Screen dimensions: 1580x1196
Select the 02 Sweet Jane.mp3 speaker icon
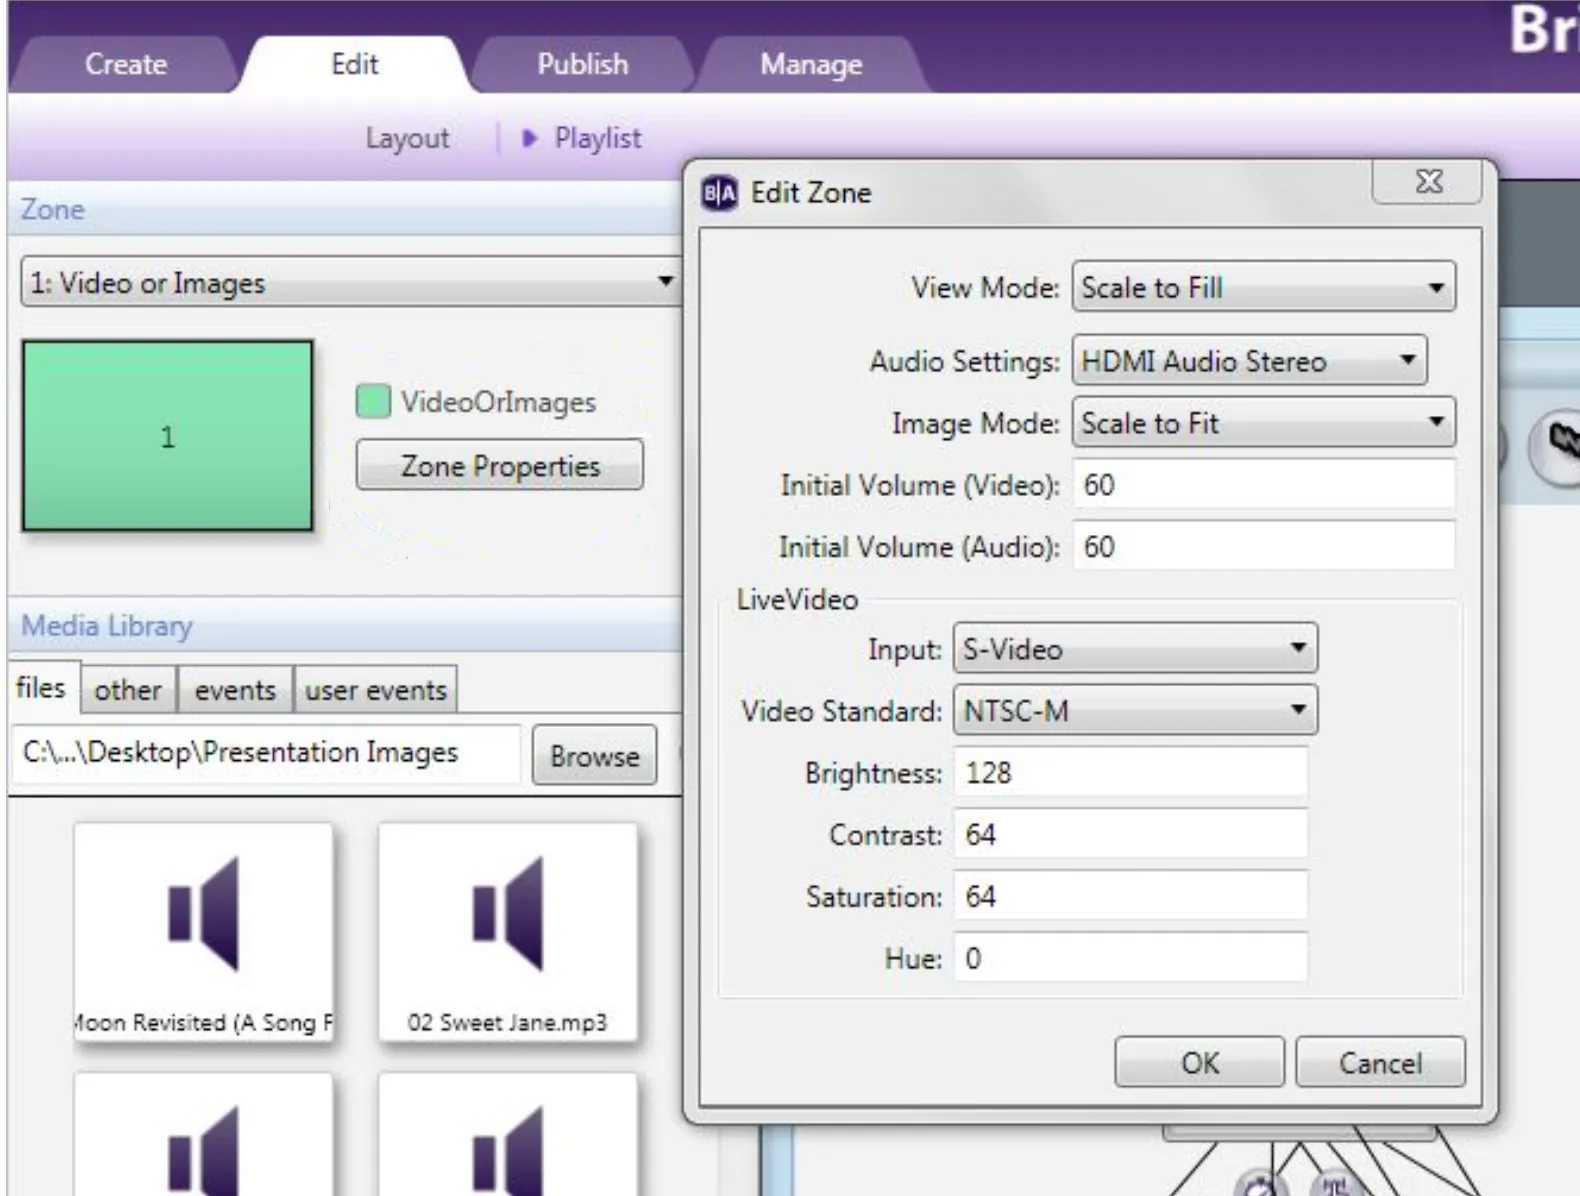(508, 914)
